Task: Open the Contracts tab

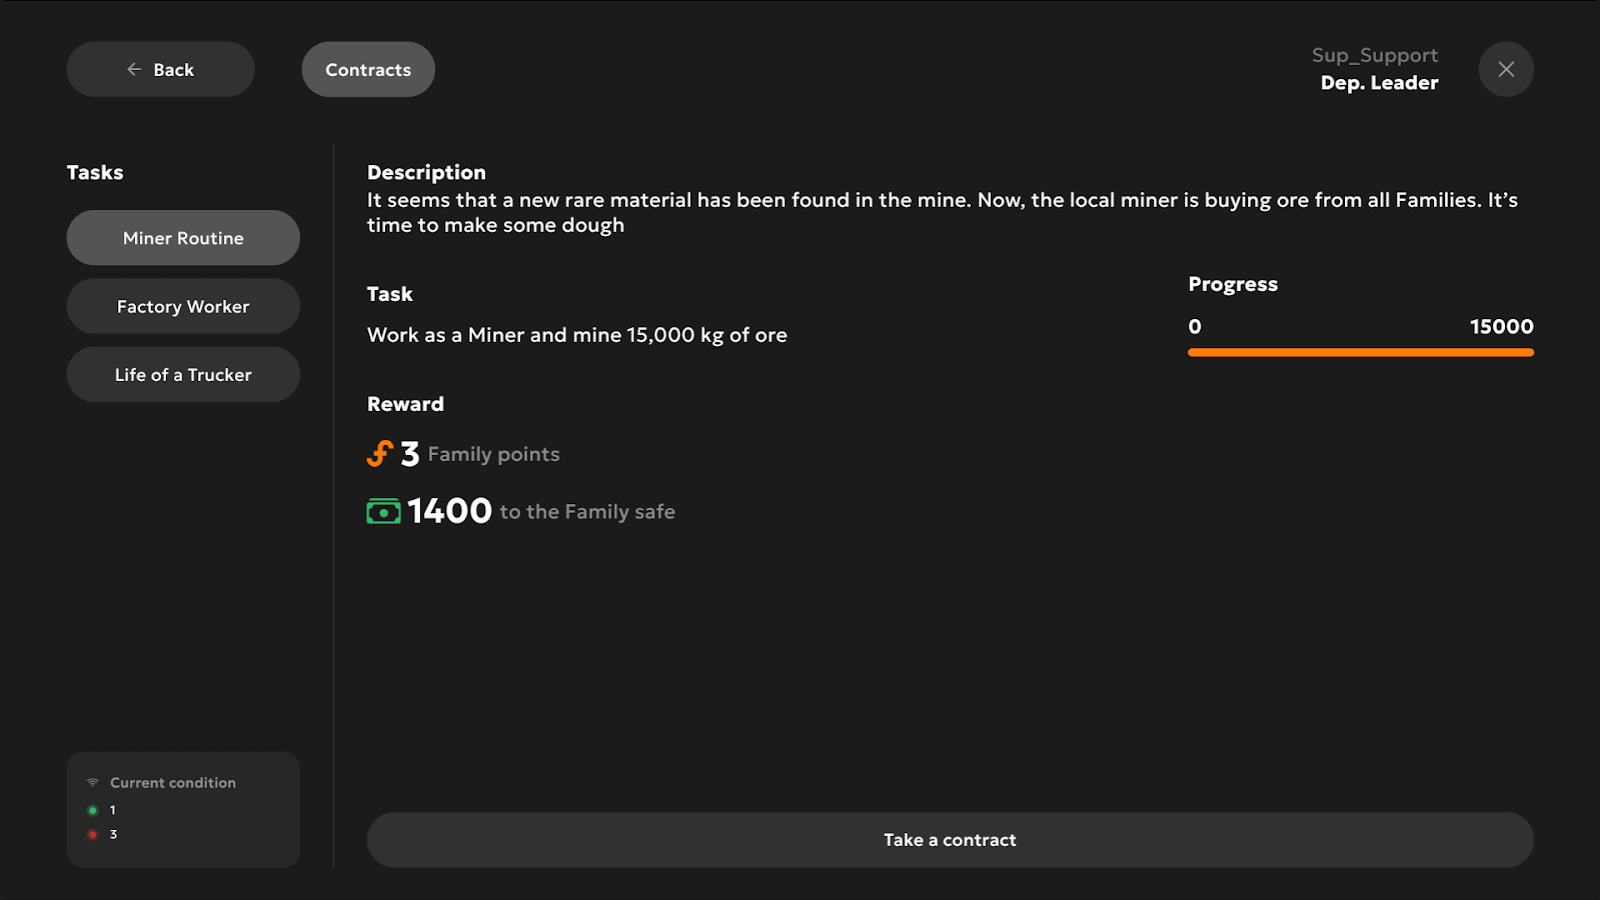Action: [x=368, y=69]
